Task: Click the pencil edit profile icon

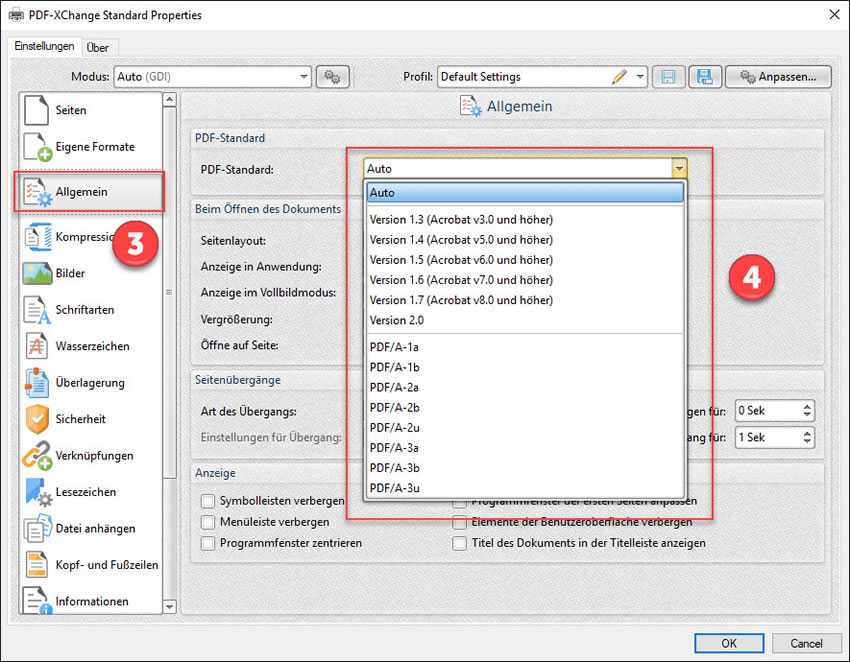Action: coord(619,77)
